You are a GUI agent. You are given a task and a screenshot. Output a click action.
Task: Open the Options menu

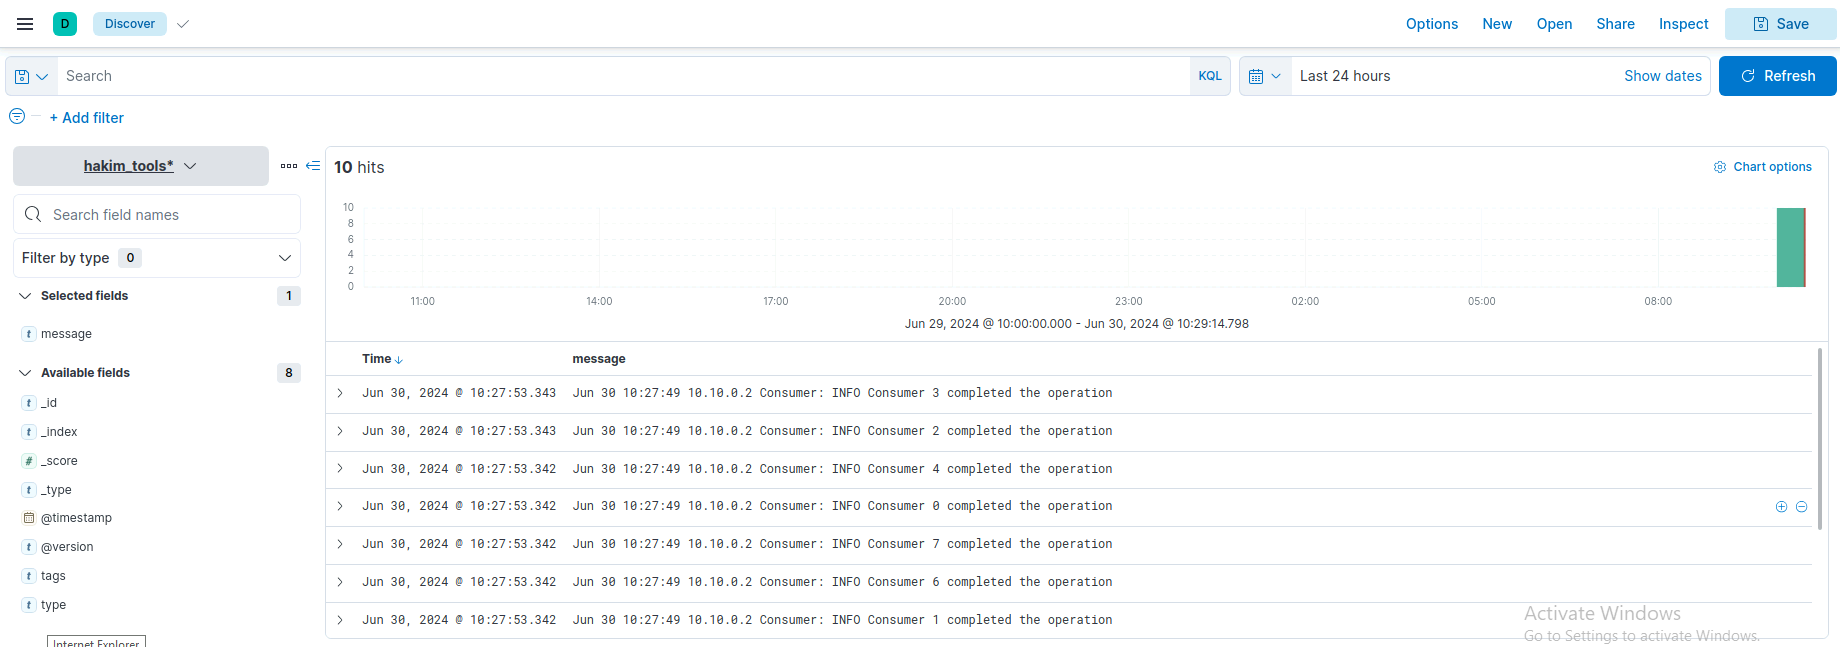pos(1432,24)
